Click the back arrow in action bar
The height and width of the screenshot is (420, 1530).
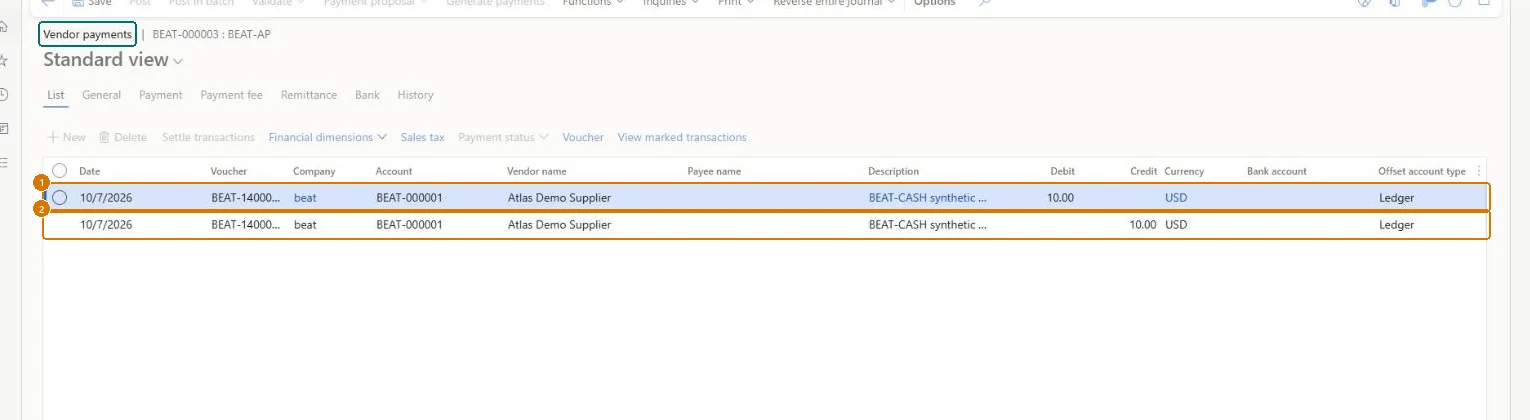coord(47,3)
